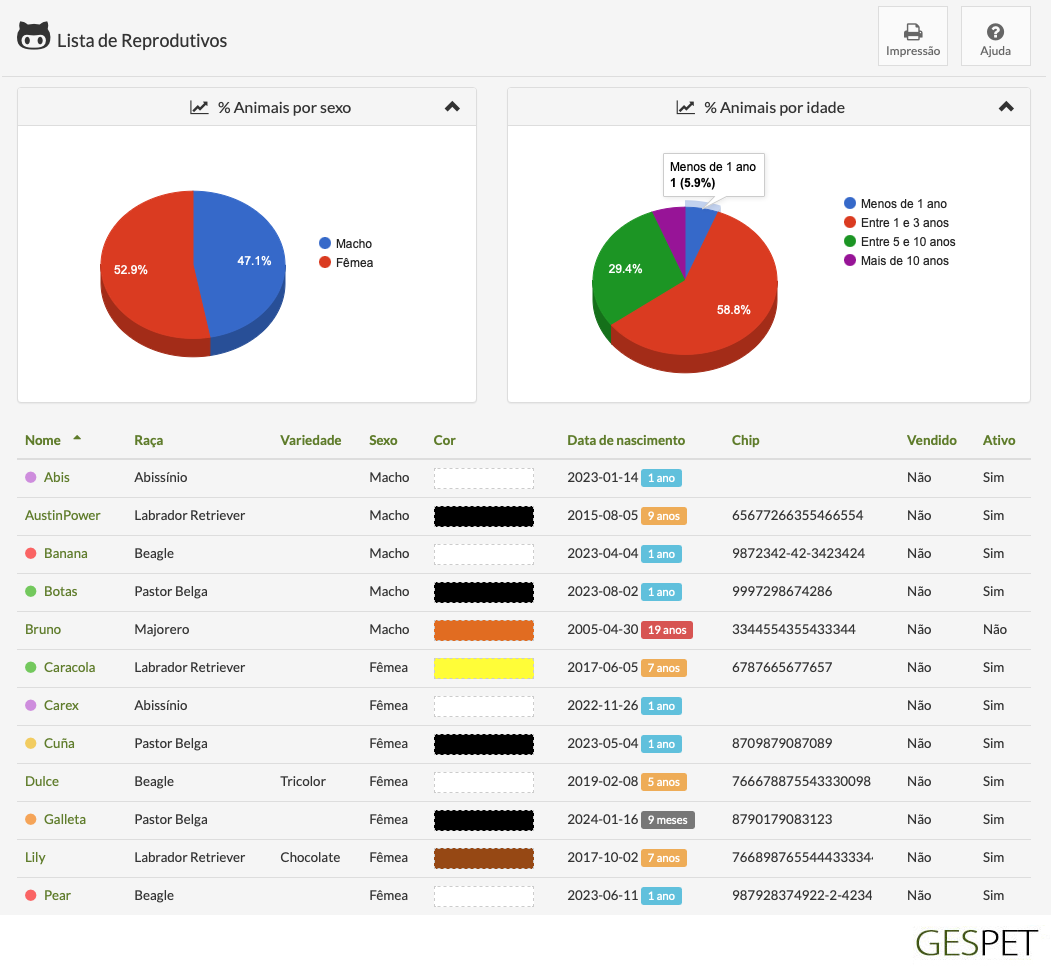Click the white color swatch for Abis
1051x974 pixels.
(484, 478)
